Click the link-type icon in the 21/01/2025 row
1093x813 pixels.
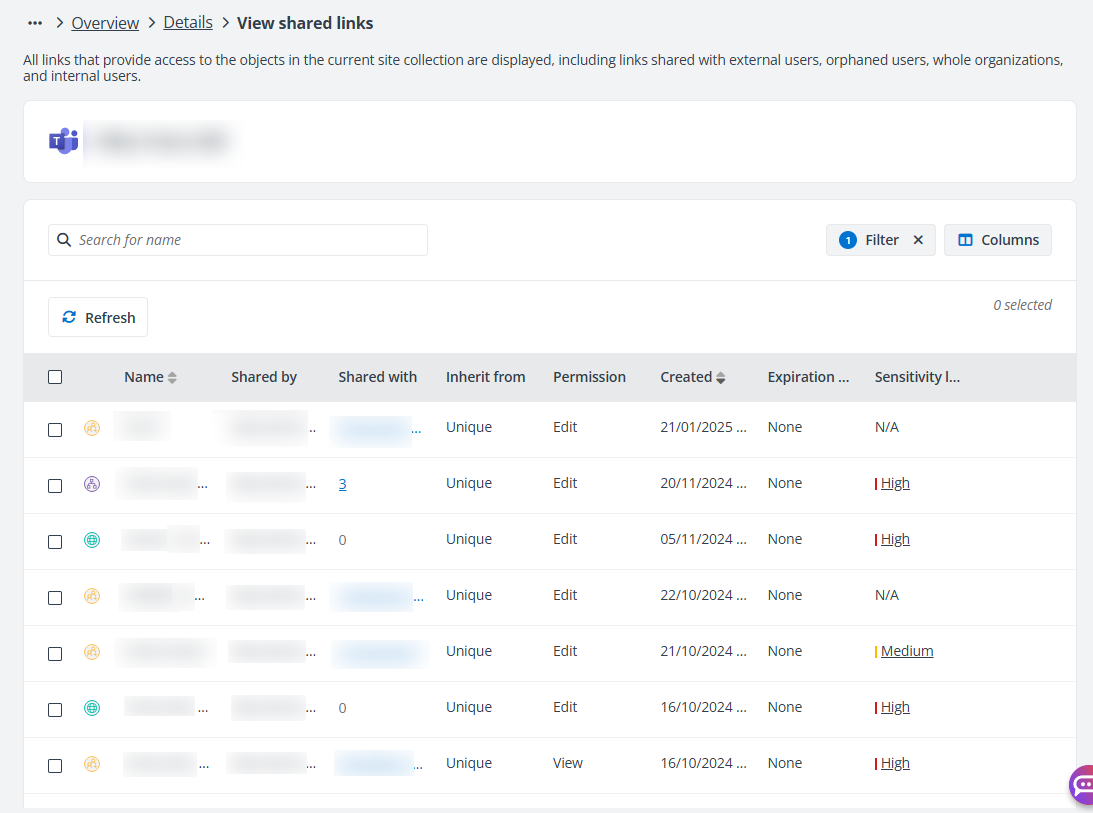92,428
